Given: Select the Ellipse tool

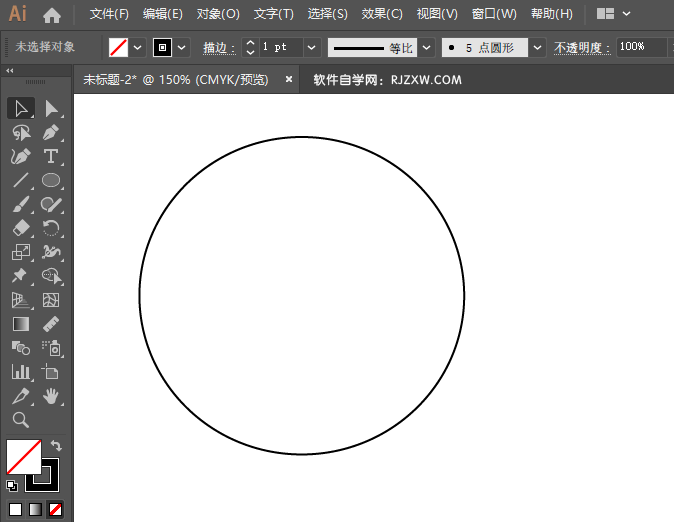Looking at the screenshot, I should [51, 180].
